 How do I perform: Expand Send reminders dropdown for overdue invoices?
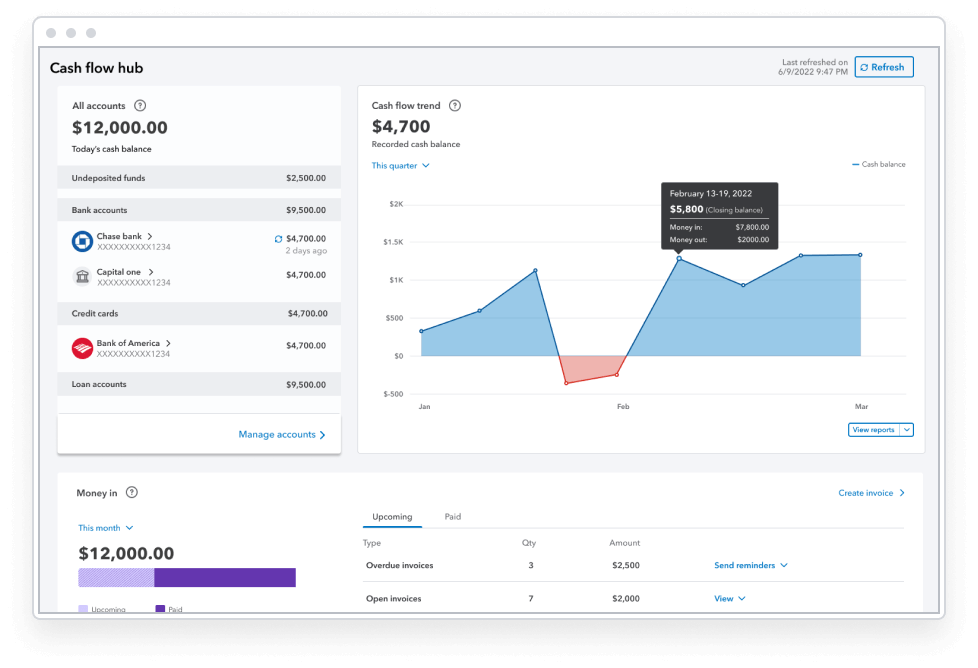click(751, 565)
